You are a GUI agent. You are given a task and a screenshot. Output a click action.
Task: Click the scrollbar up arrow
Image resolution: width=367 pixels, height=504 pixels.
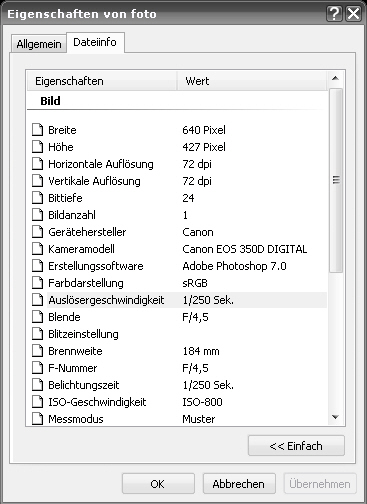336,78
